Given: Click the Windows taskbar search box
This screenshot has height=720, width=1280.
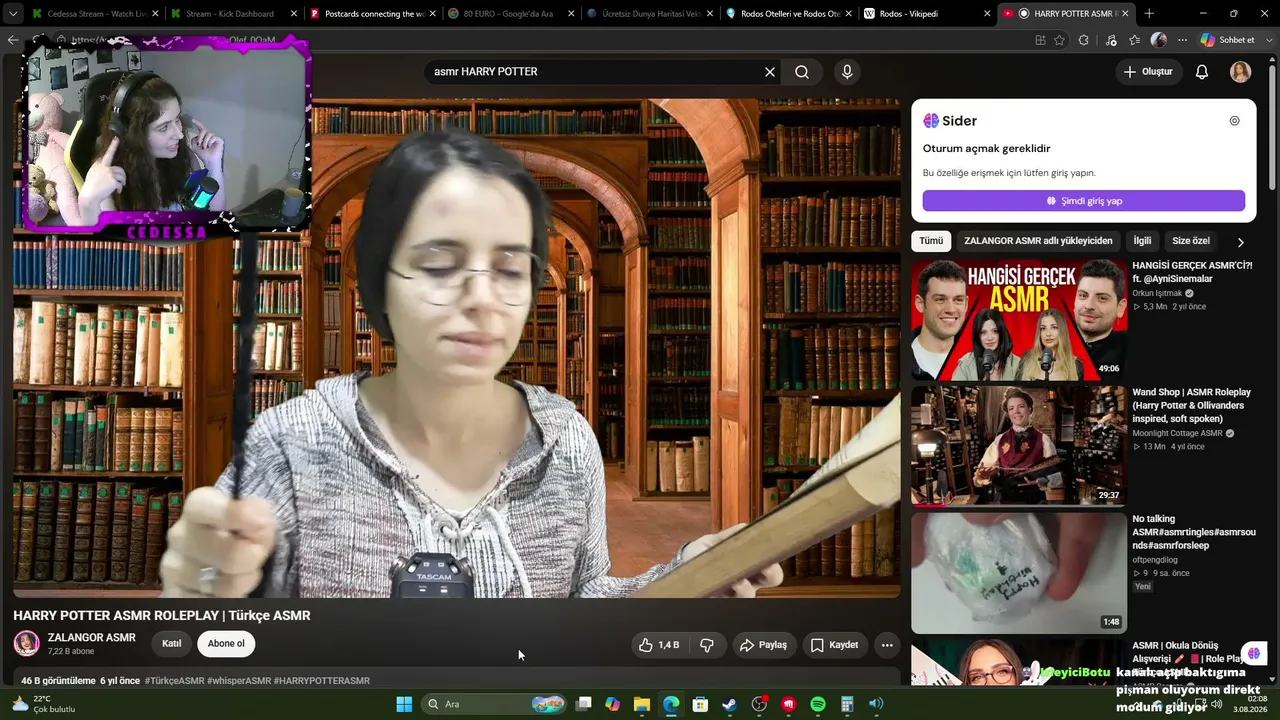Looking at the screenshot, I should point(495,704).
